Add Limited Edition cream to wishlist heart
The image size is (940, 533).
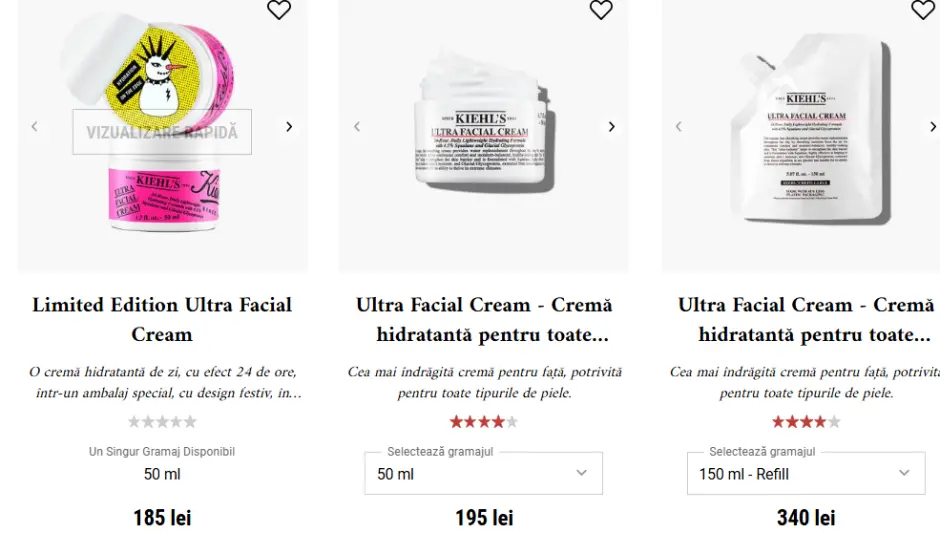coord(279,9)
